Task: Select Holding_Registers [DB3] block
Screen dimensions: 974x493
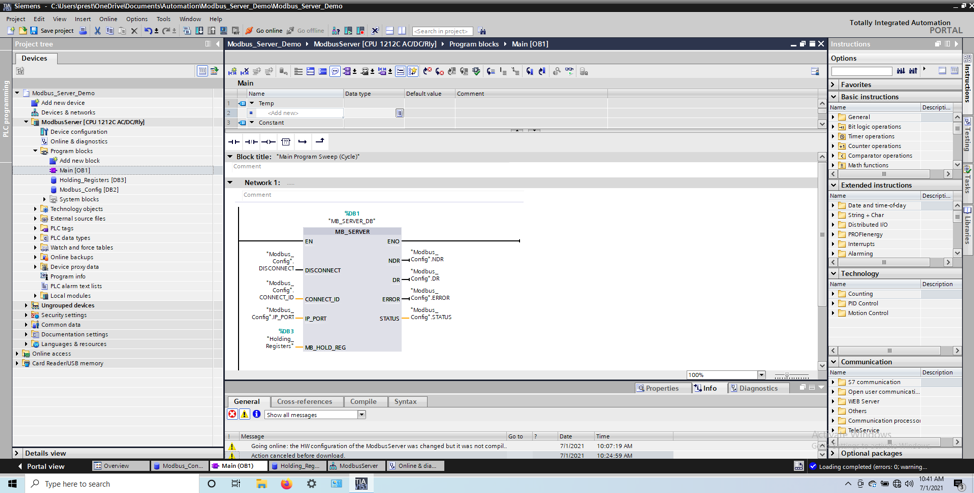Action: pyautogui.click(x=93, y=180)
